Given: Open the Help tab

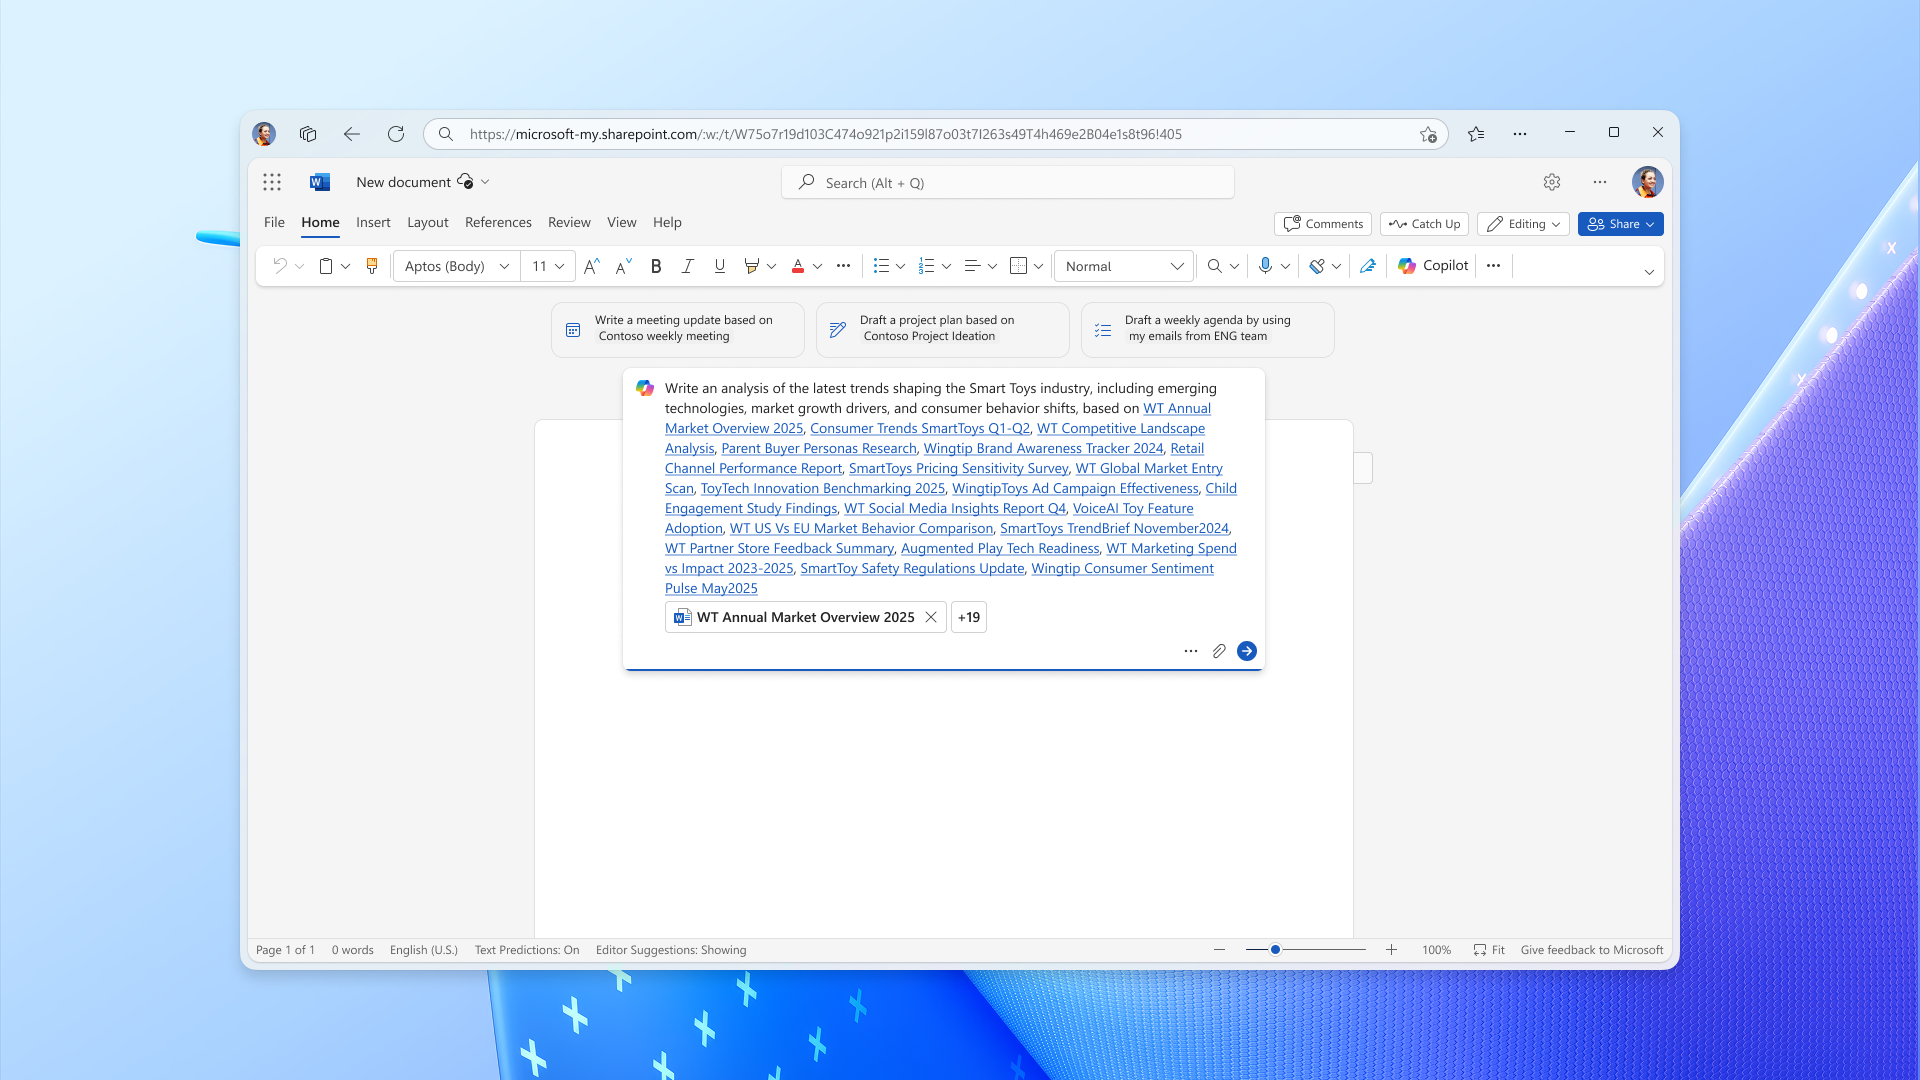Looking at the screenshot, I should [x=667, y=222].
